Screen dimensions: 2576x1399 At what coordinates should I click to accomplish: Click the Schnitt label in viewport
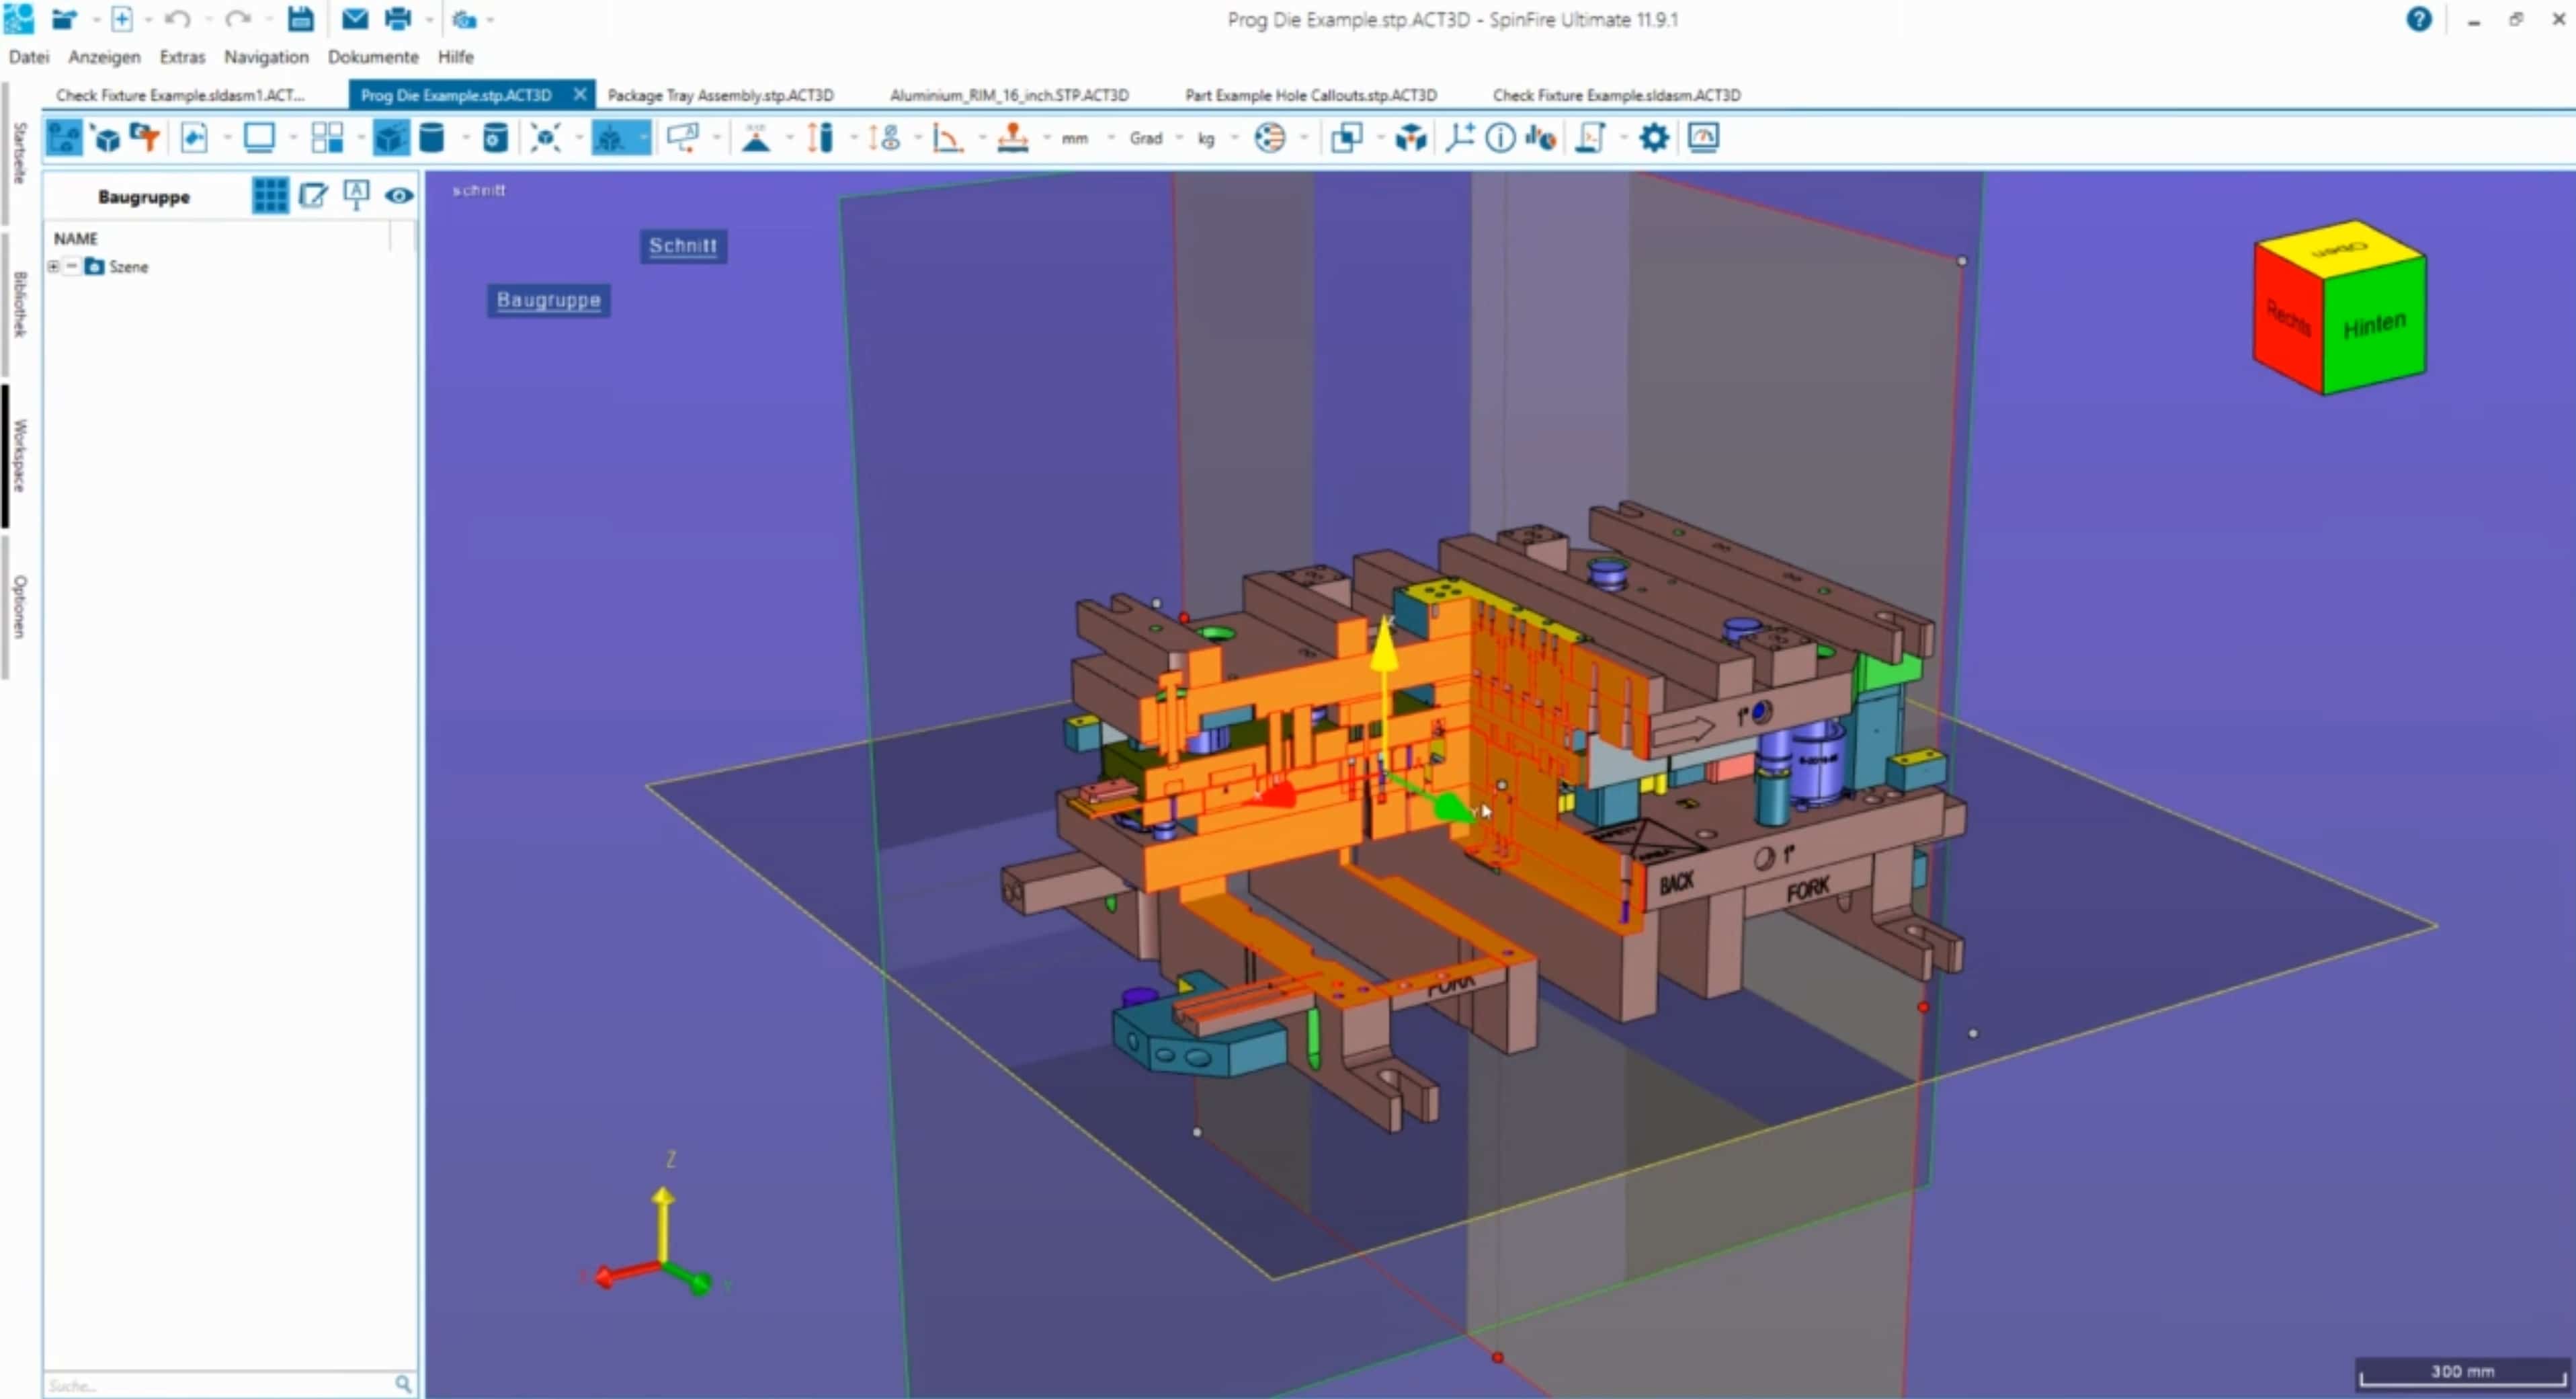click(683, 246)
